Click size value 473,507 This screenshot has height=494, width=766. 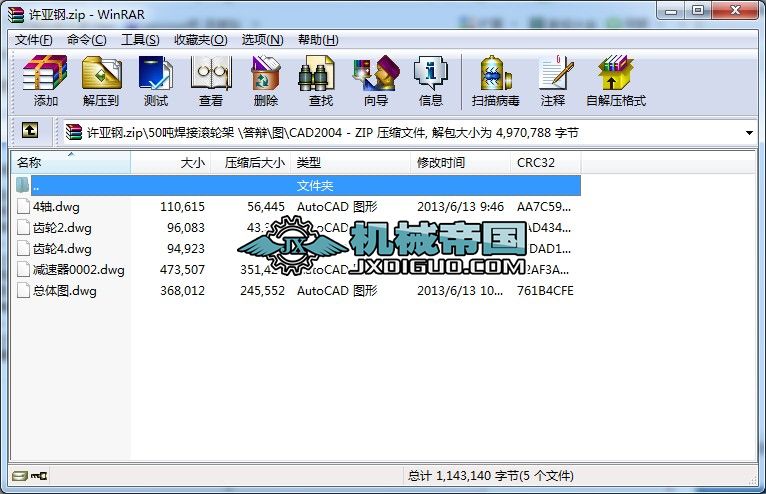click(x=182, y=270)
